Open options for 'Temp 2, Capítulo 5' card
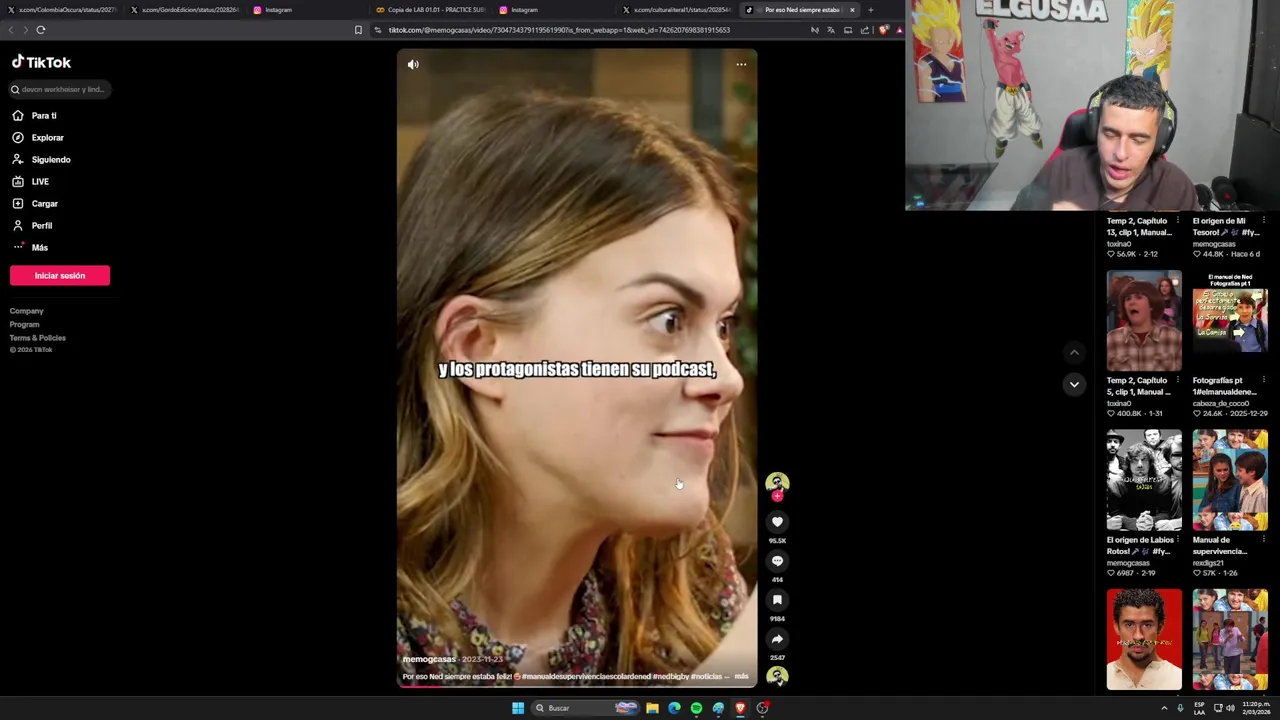Viewport: 1280px width, 720px height. tap(1177, 380)
